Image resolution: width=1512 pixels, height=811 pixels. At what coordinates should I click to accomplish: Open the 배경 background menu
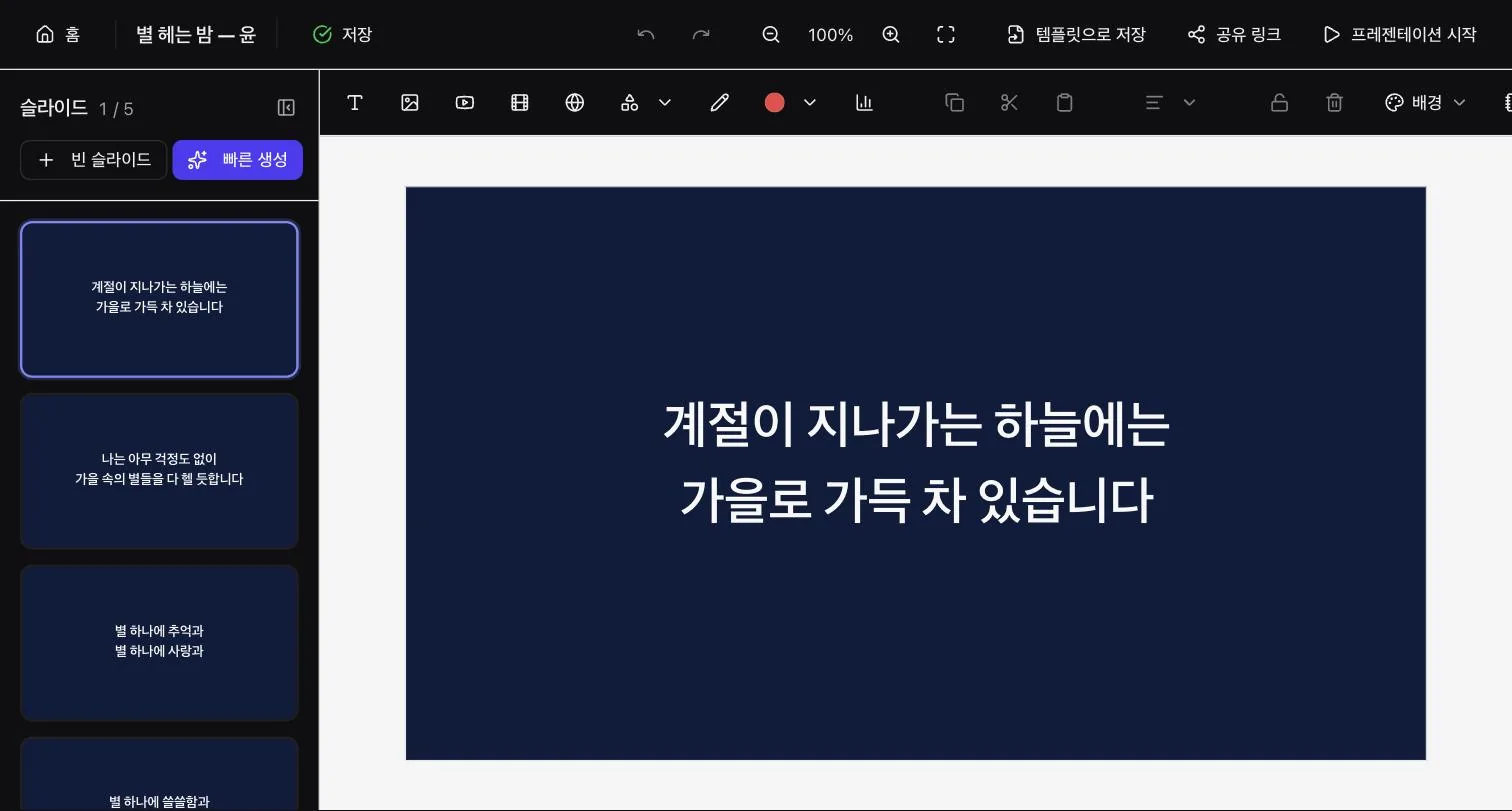click(1425, 102)
